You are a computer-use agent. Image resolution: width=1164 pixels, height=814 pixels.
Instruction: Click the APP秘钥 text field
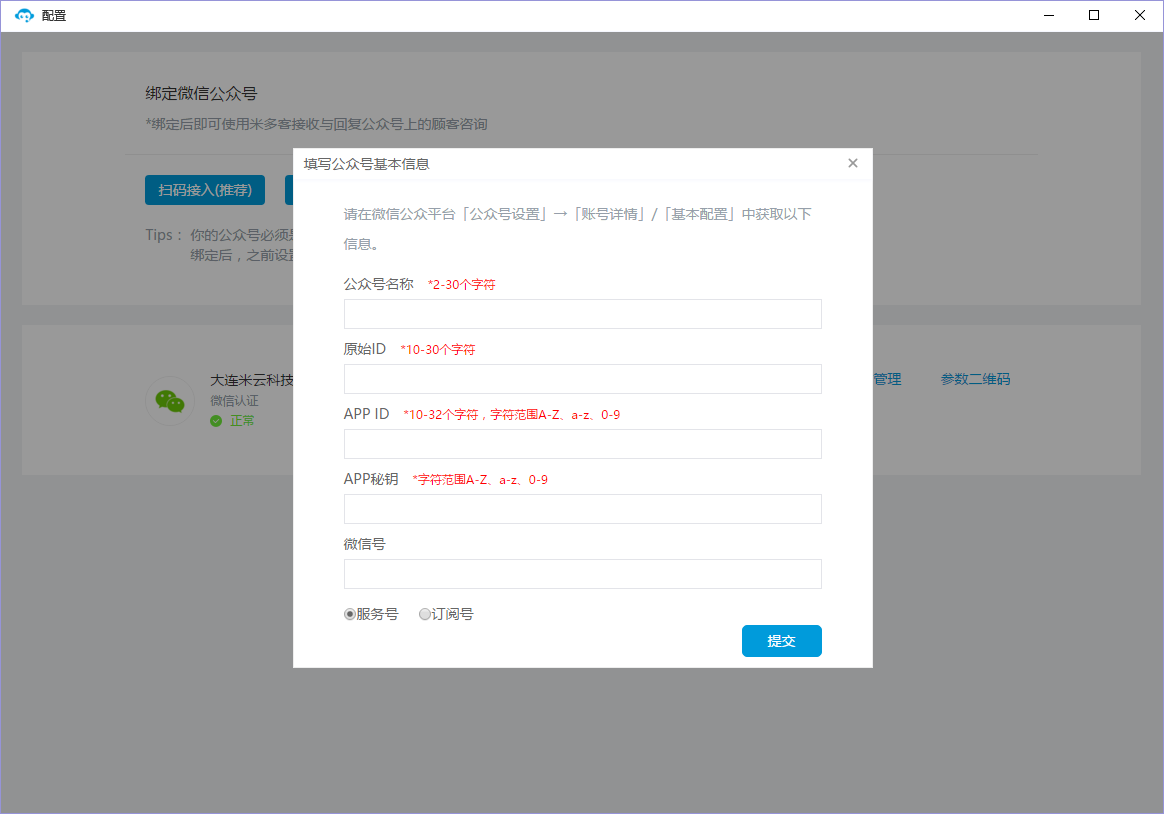pos(582,509)
